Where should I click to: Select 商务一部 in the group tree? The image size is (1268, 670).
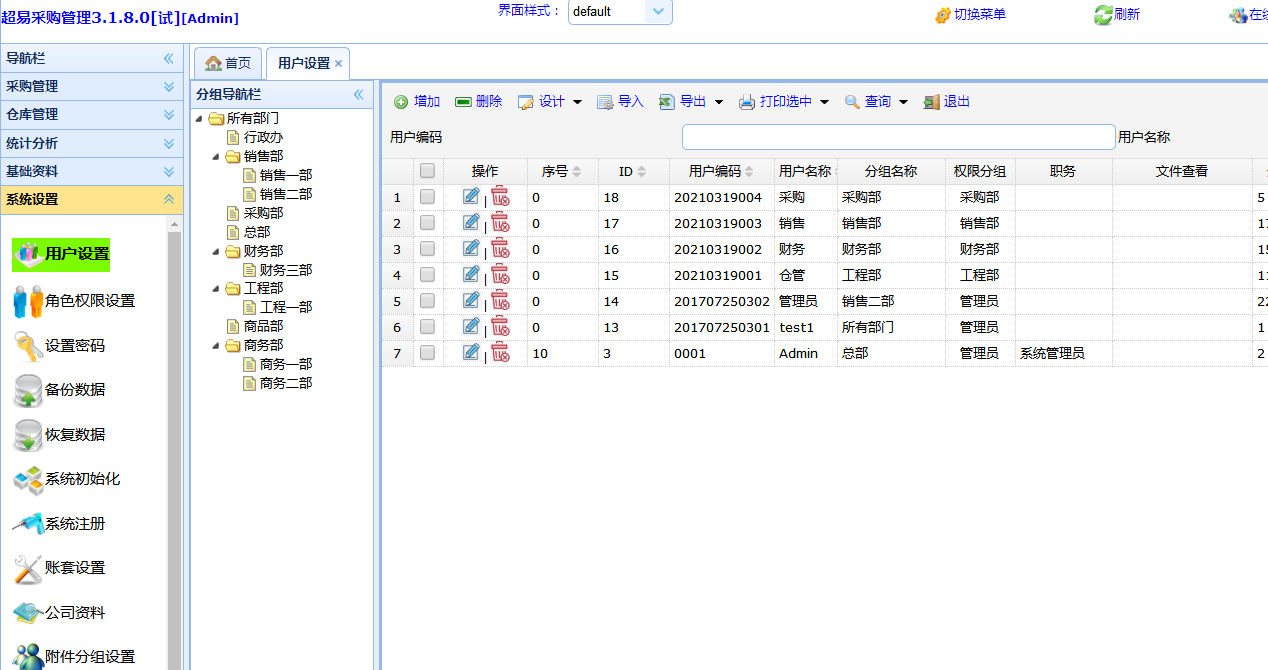tap(285, 364)
